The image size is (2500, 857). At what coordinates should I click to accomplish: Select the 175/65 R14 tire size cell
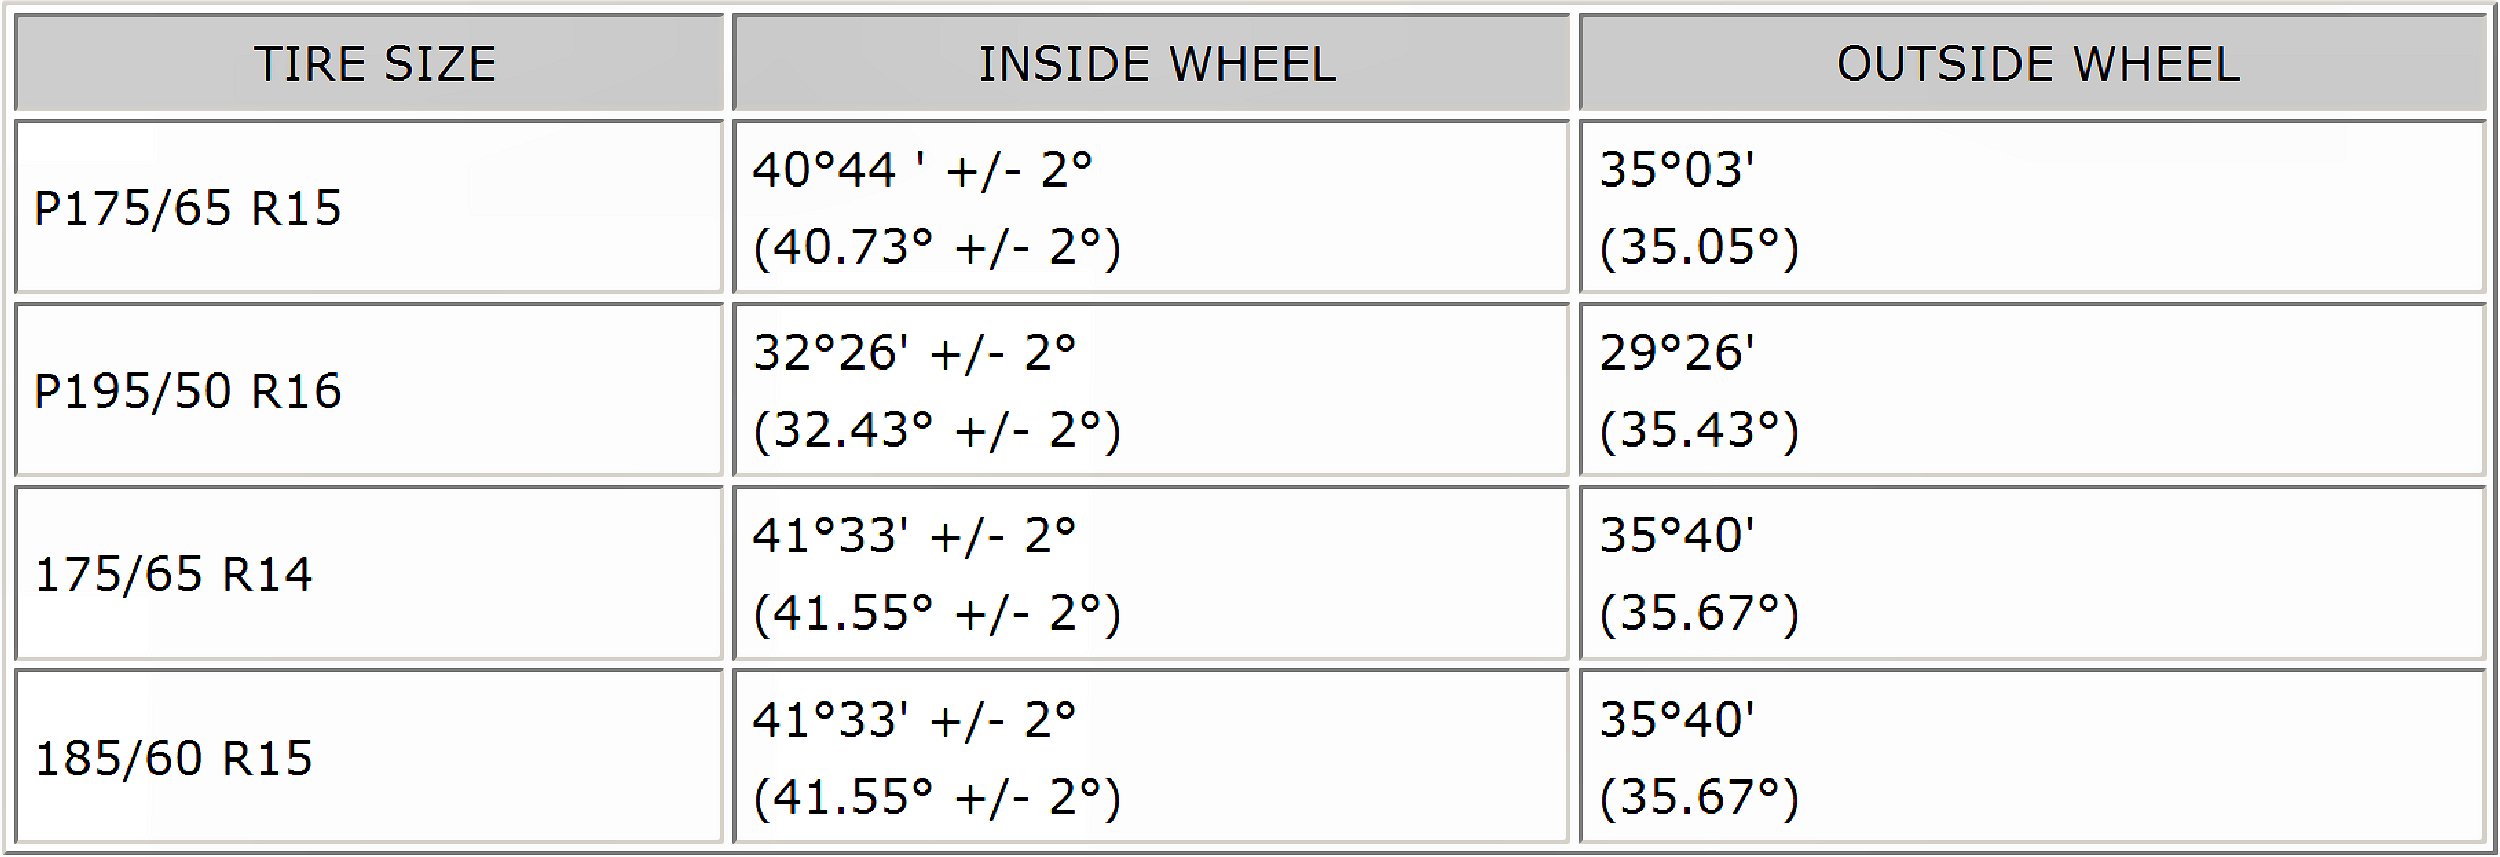coord(174,574)
